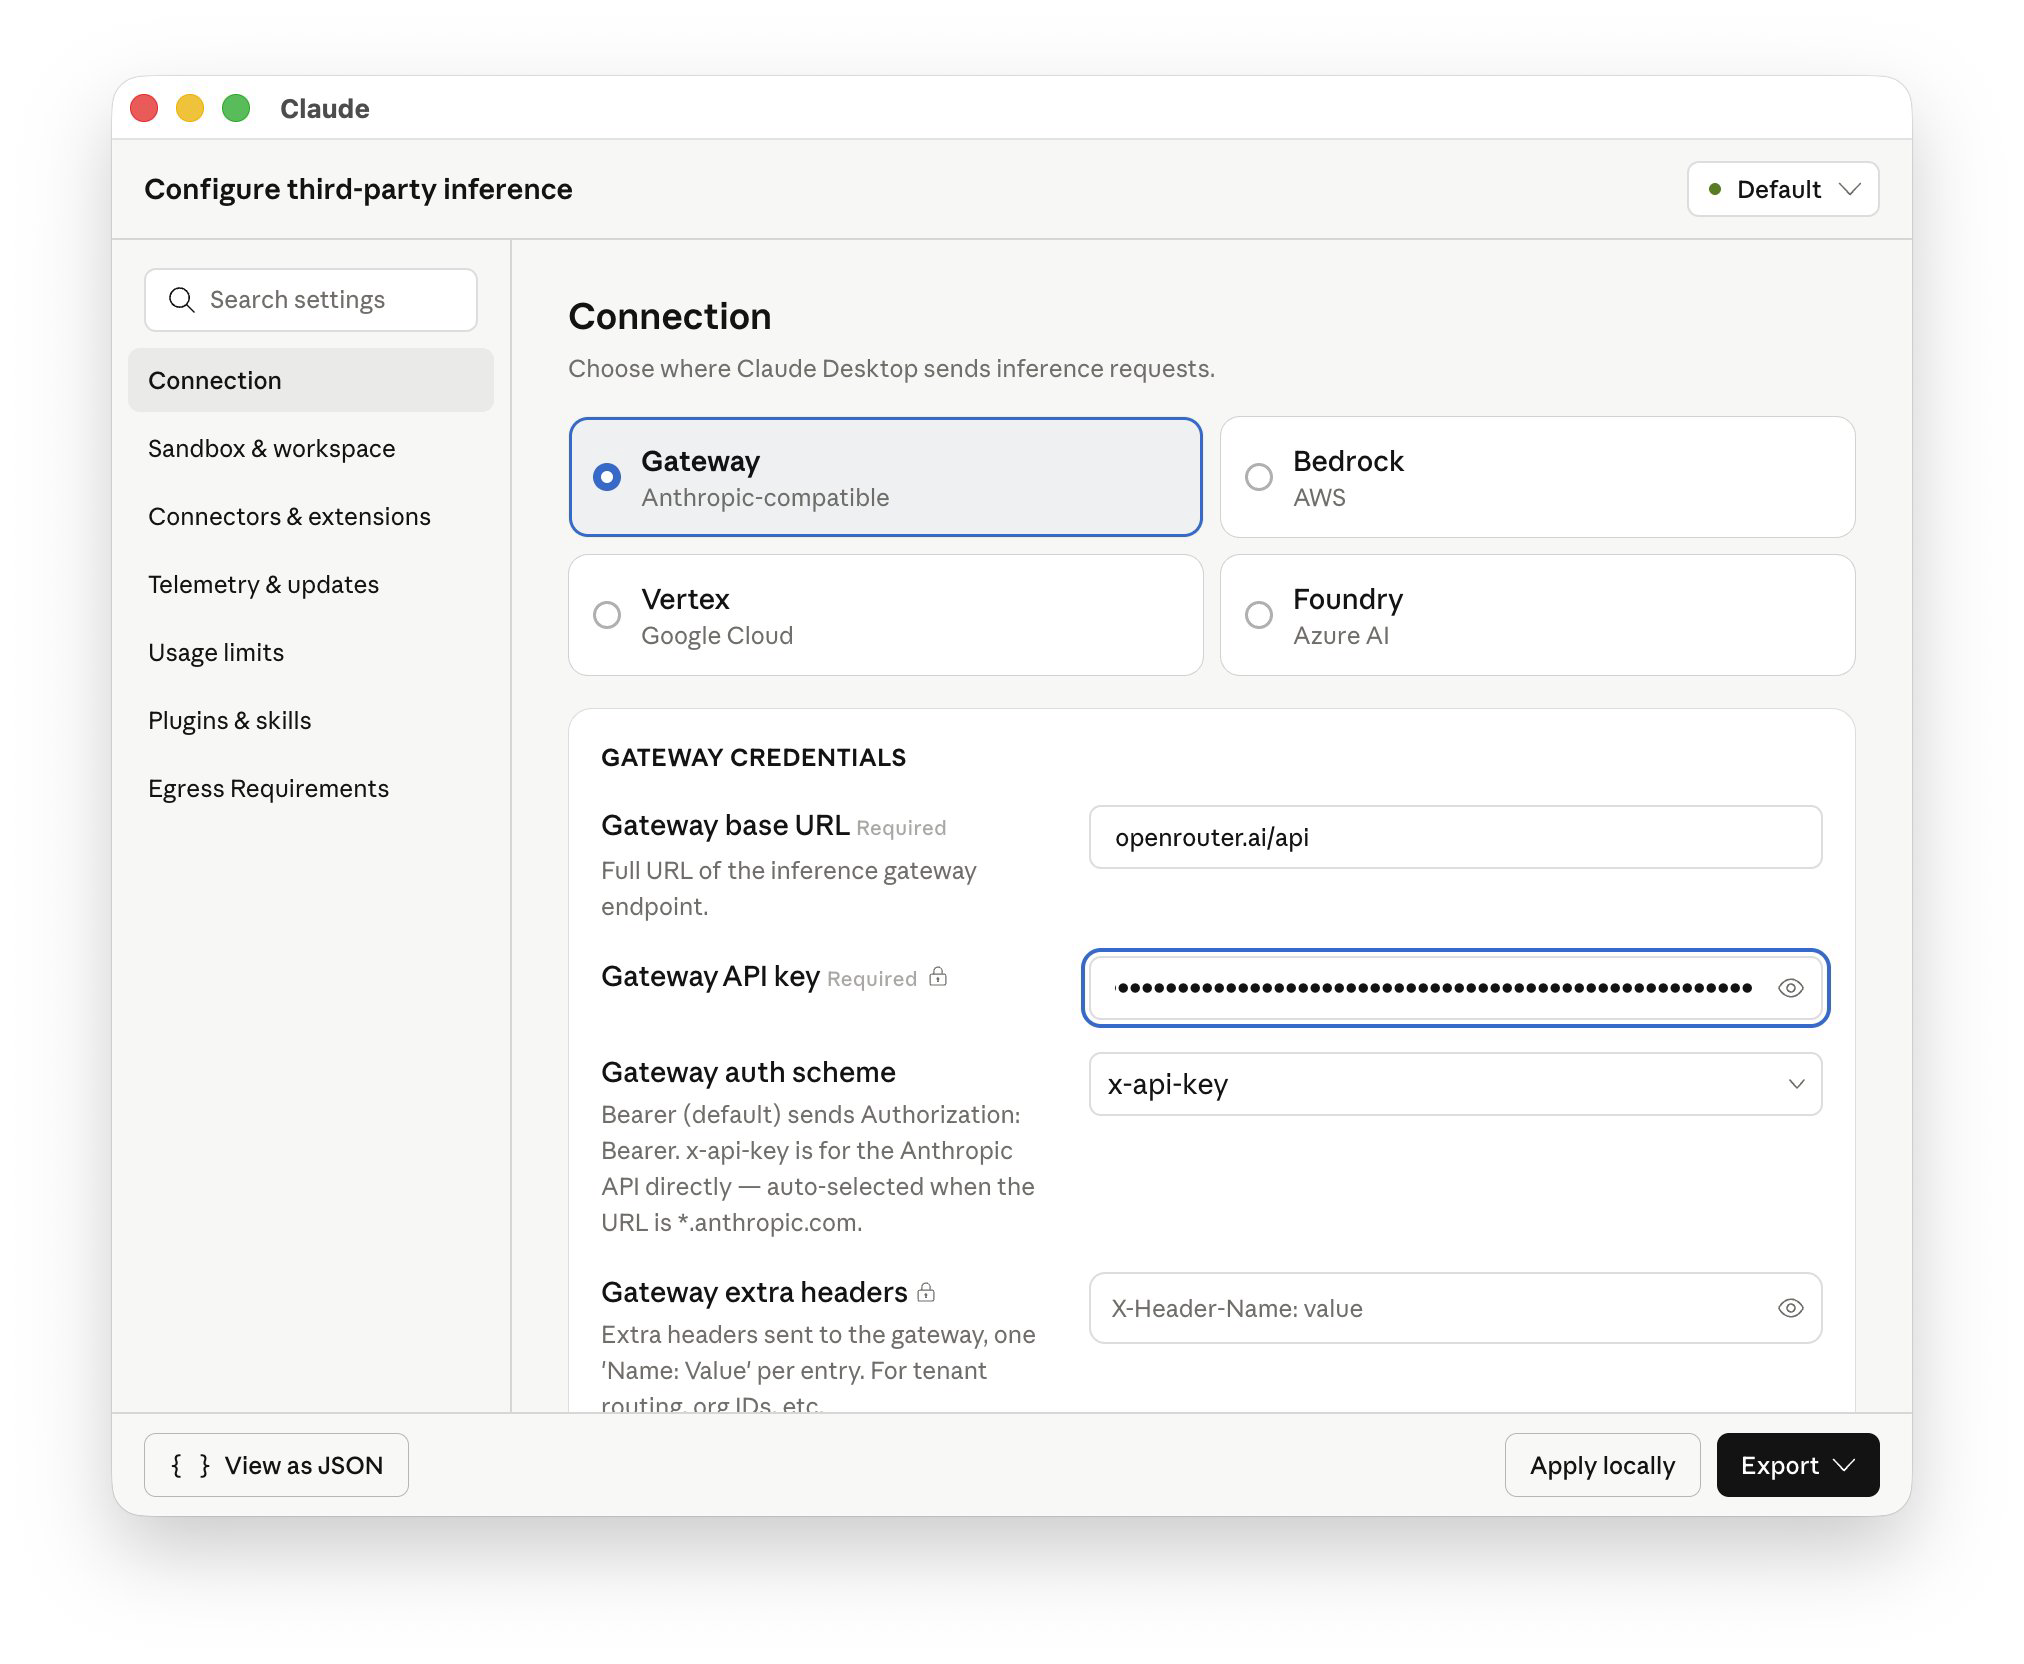The image size is (2024, 1664).
Task: Select the Bedrock AWS radio option
Action: [x=1259, y=477]
